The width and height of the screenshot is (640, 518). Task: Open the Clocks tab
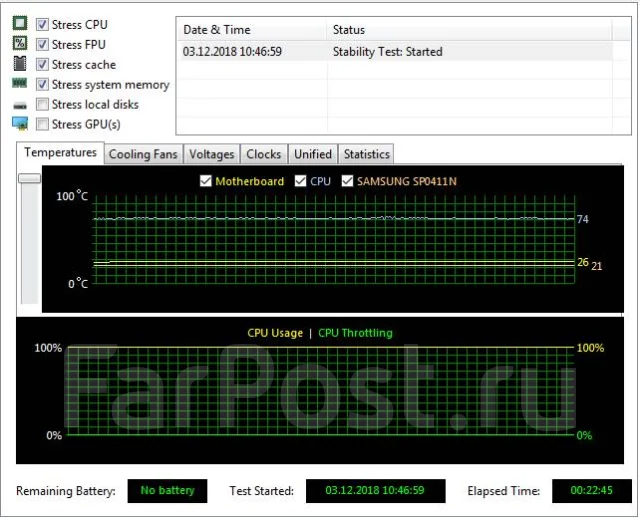pos(264,154)
